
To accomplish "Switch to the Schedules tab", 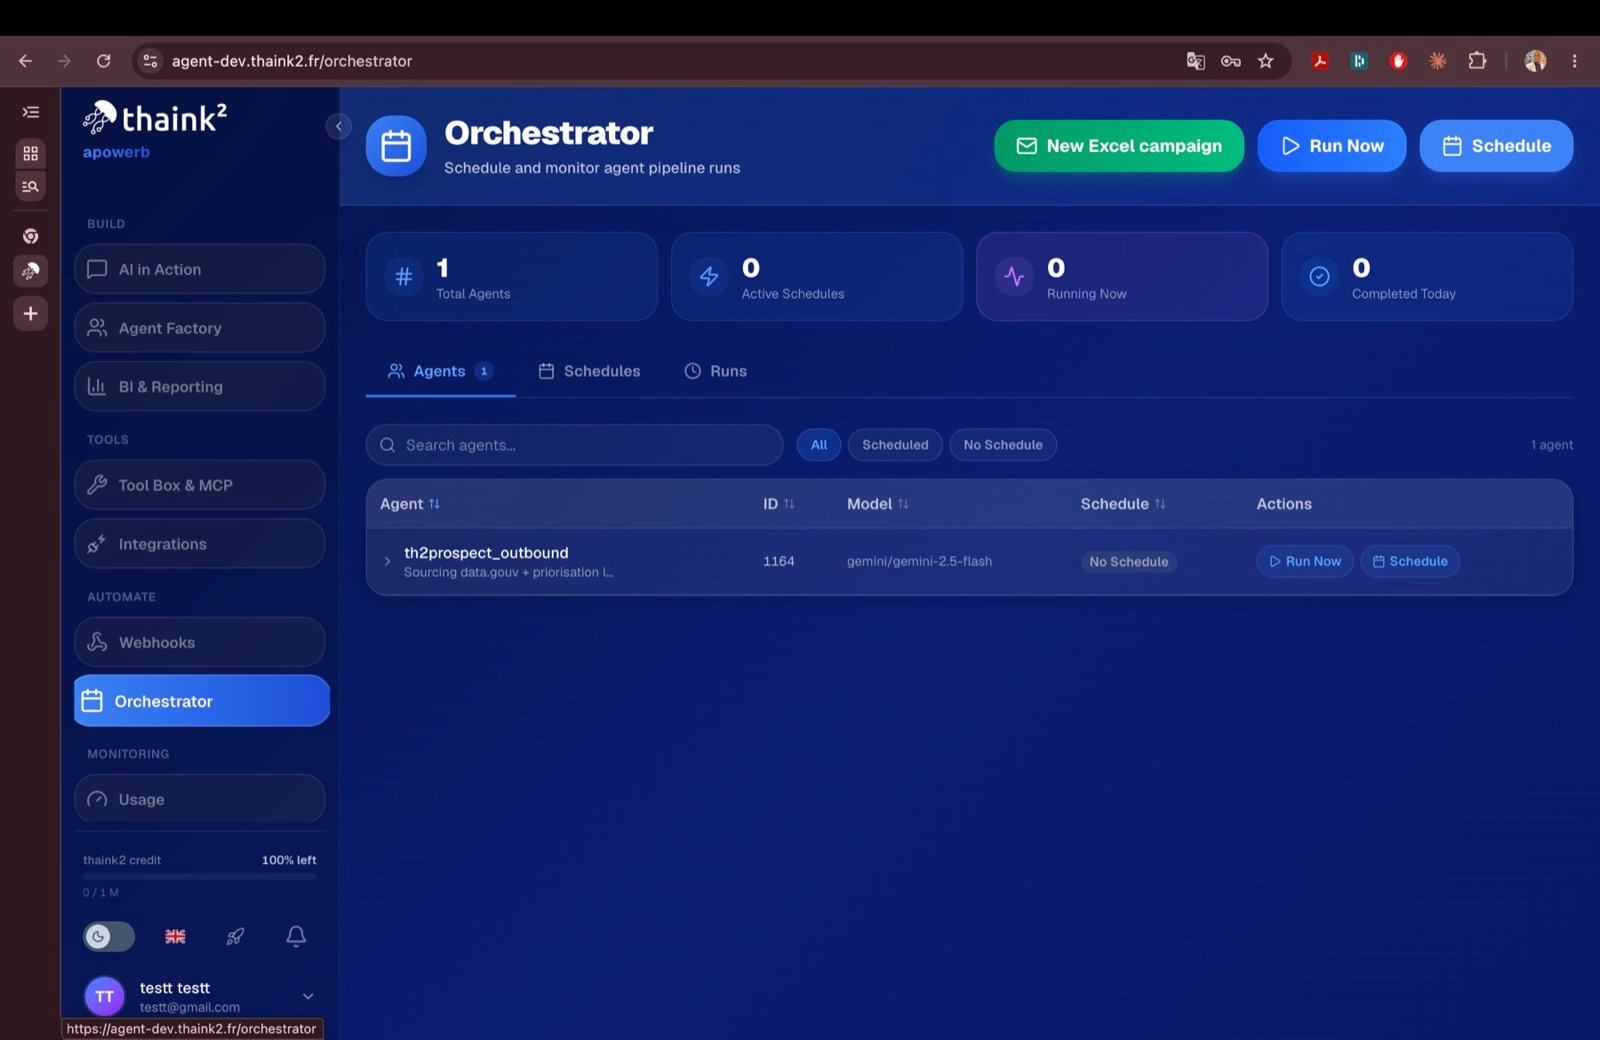I will click(589, 371).
